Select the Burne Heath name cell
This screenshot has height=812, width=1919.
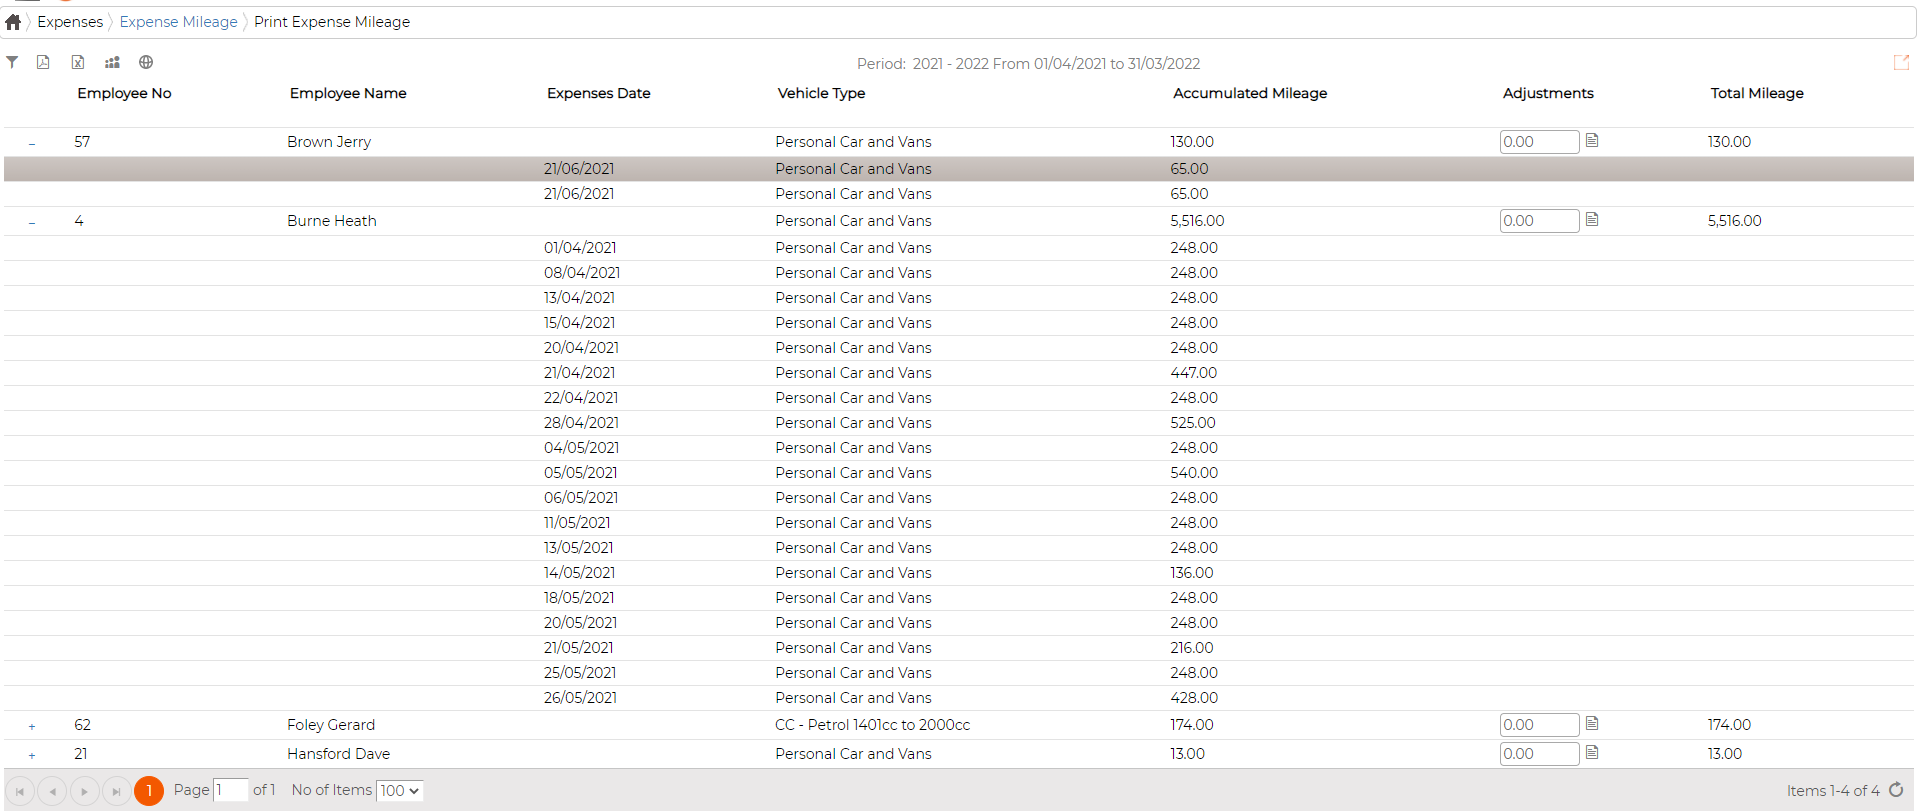click(332, 221)
